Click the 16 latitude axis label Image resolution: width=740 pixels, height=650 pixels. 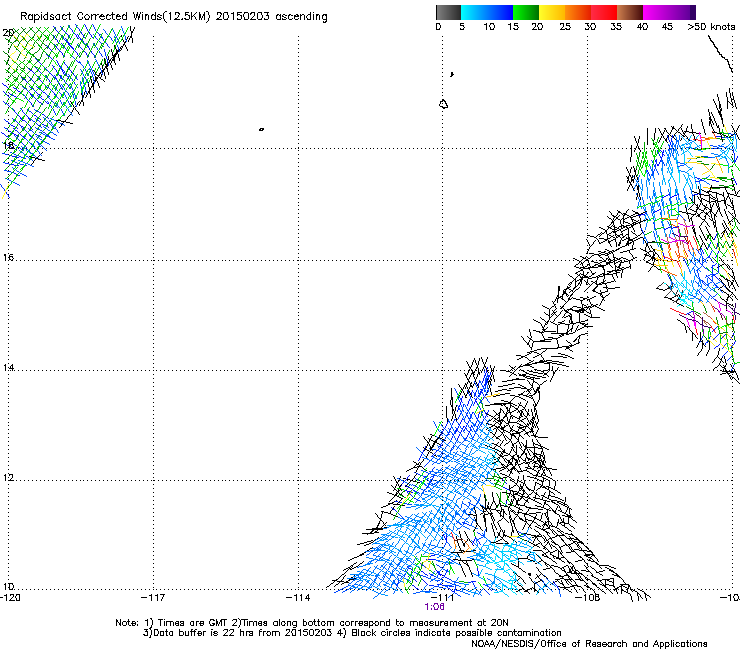[x=8, y=257]
